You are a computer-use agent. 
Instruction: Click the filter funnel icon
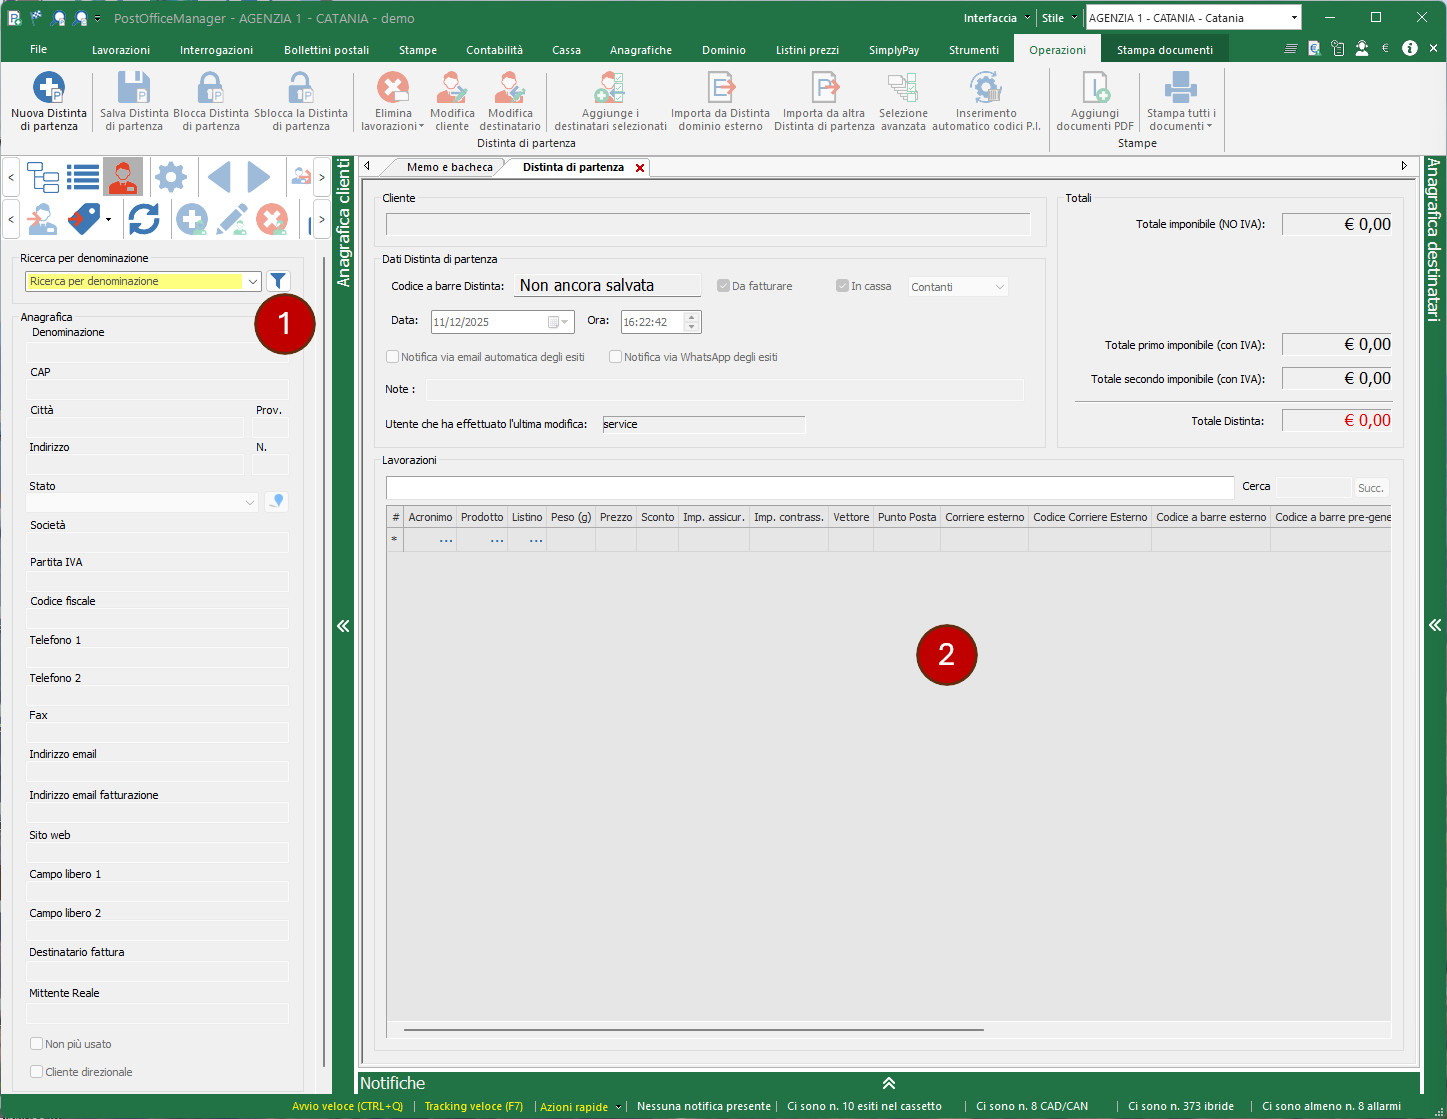pyautogui.click(x=279, y=281)
